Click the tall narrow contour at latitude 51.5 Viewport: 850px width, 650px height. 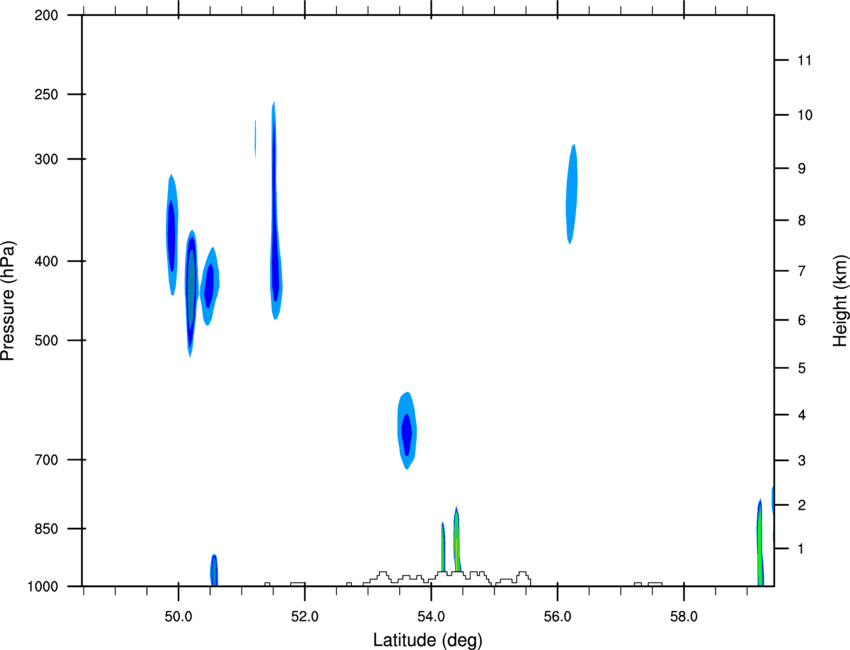click(275, 210)
